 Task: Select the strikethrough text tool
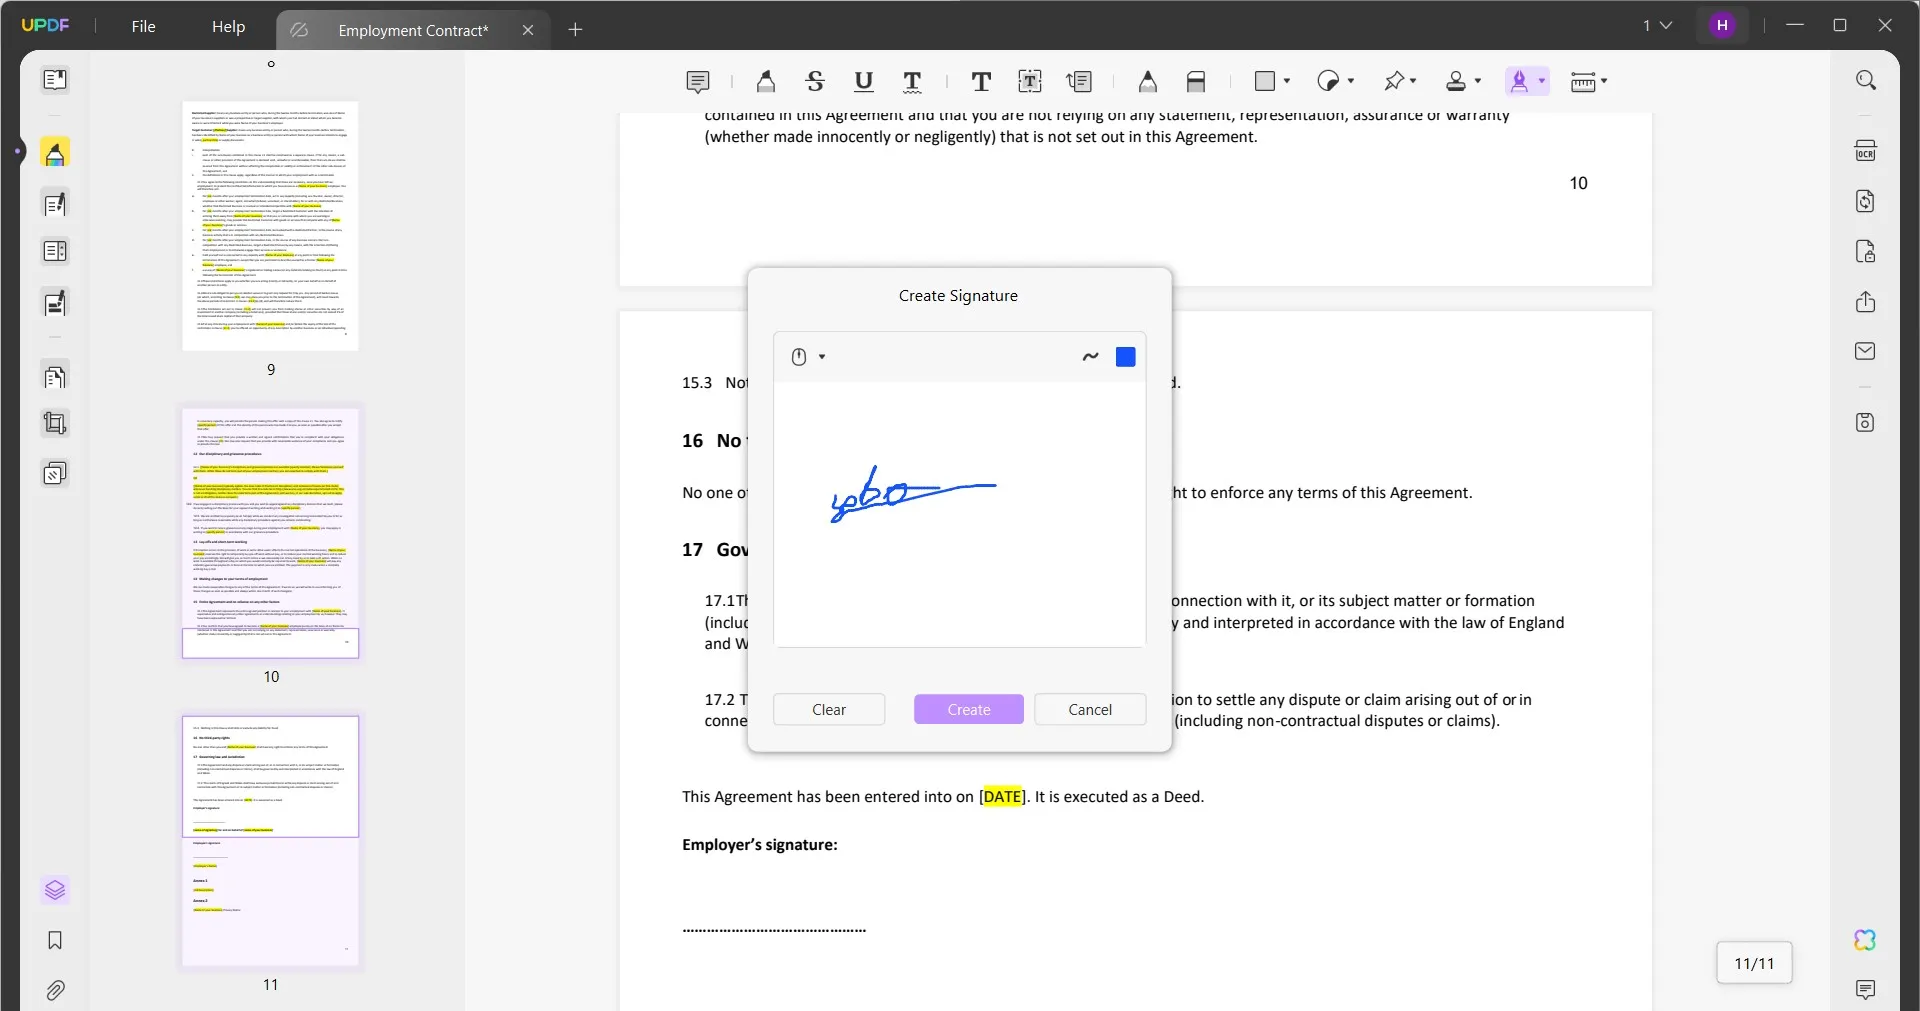(x=815, y=82)
